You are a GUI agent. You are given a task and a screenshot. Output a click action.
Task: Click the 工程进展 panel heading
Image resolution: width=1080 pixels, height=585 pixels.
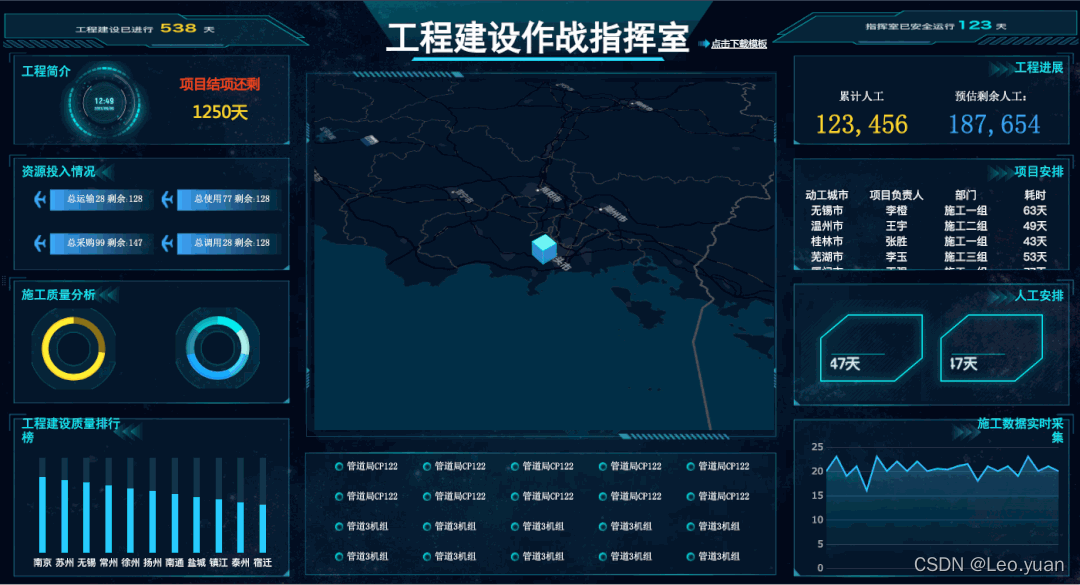1039,68
